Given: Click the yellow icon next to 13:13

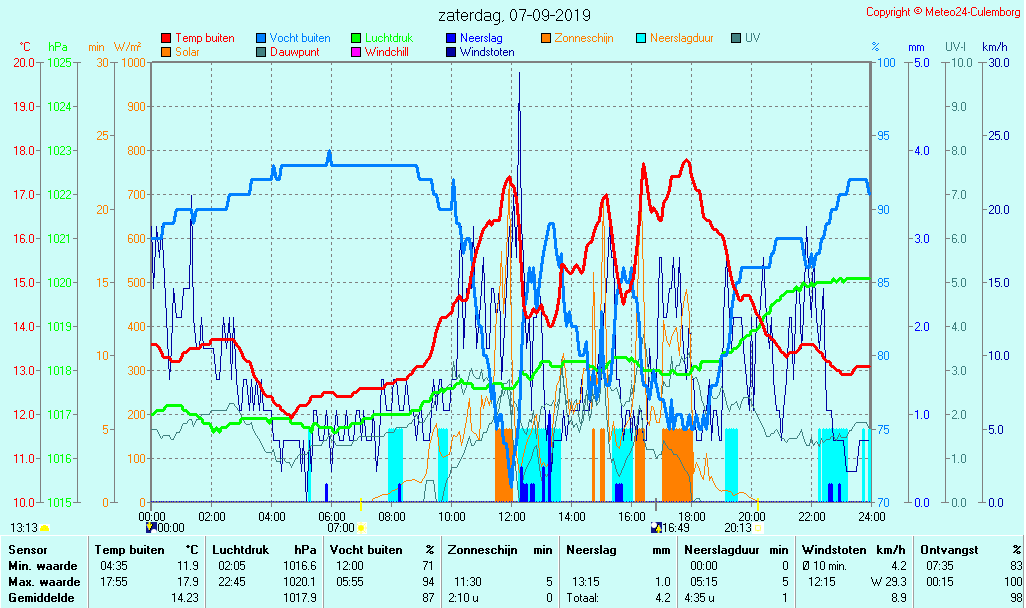Looking at the screenshot, I should 45,528.
